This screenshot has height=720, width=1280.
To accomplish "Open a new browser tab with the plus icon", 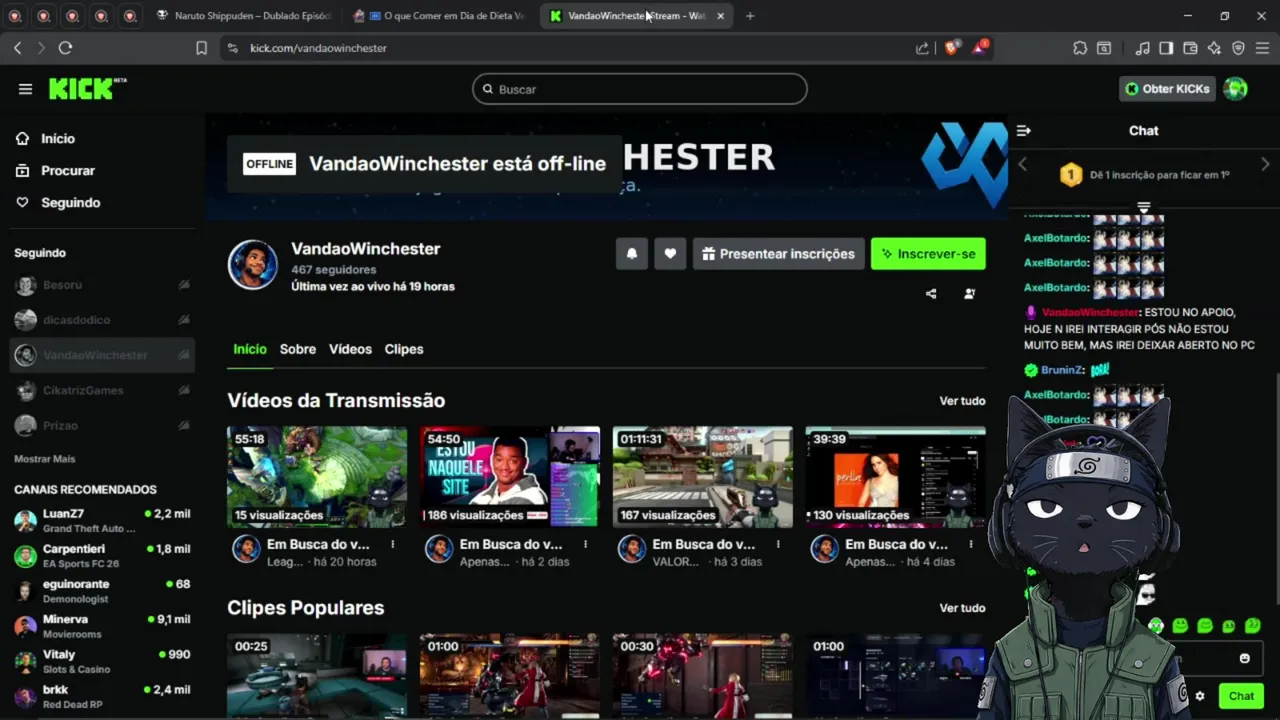I will (x=750, y=16).
